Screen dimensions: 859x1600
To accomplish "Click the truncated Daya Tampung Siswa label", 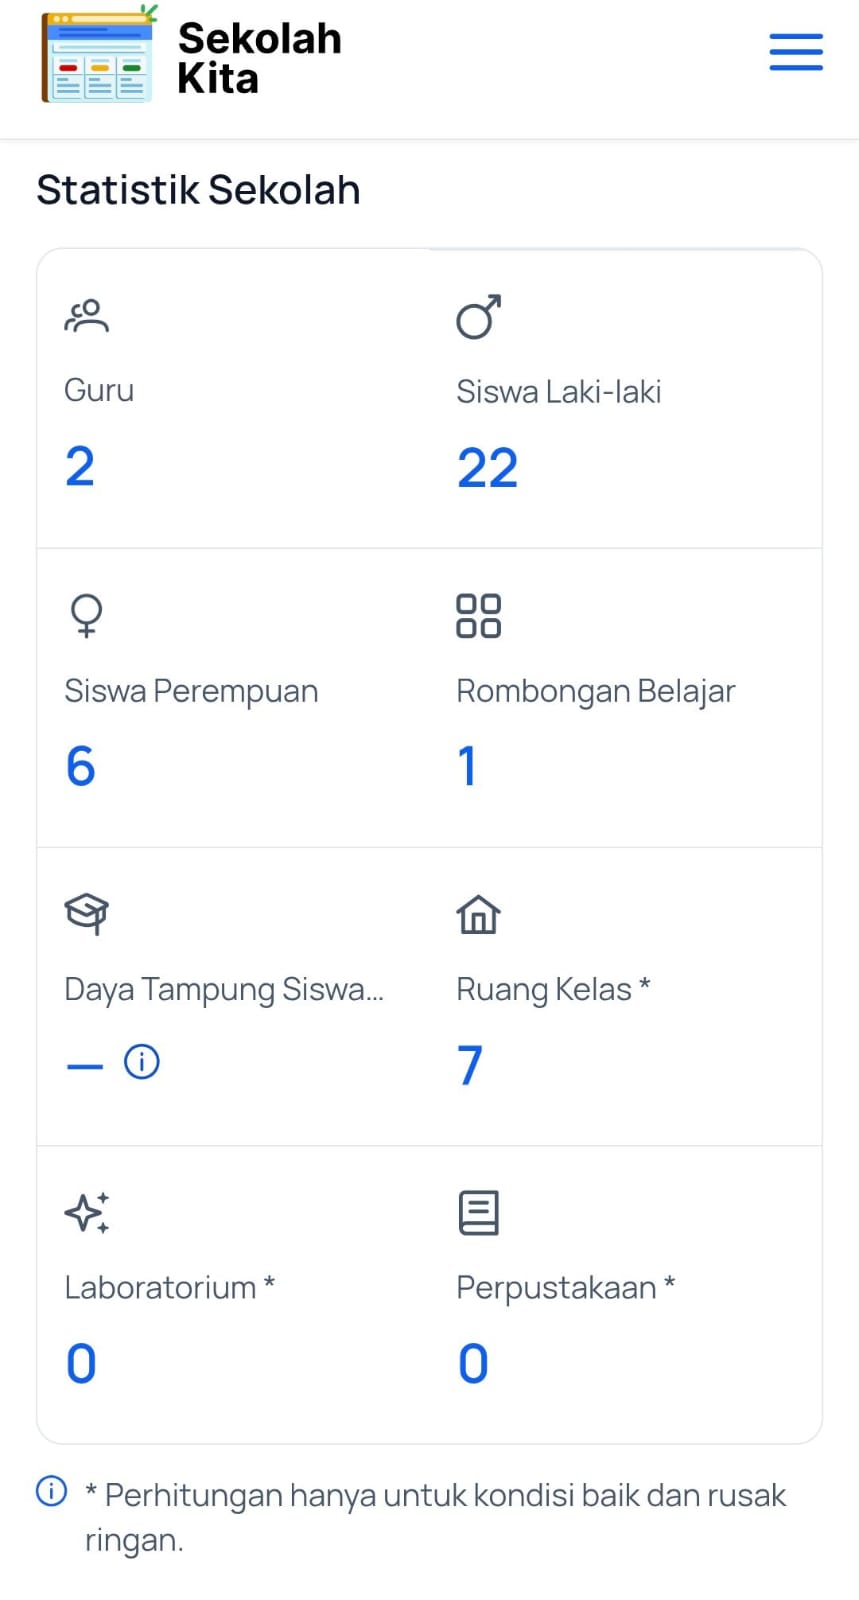I will [224, 989].
